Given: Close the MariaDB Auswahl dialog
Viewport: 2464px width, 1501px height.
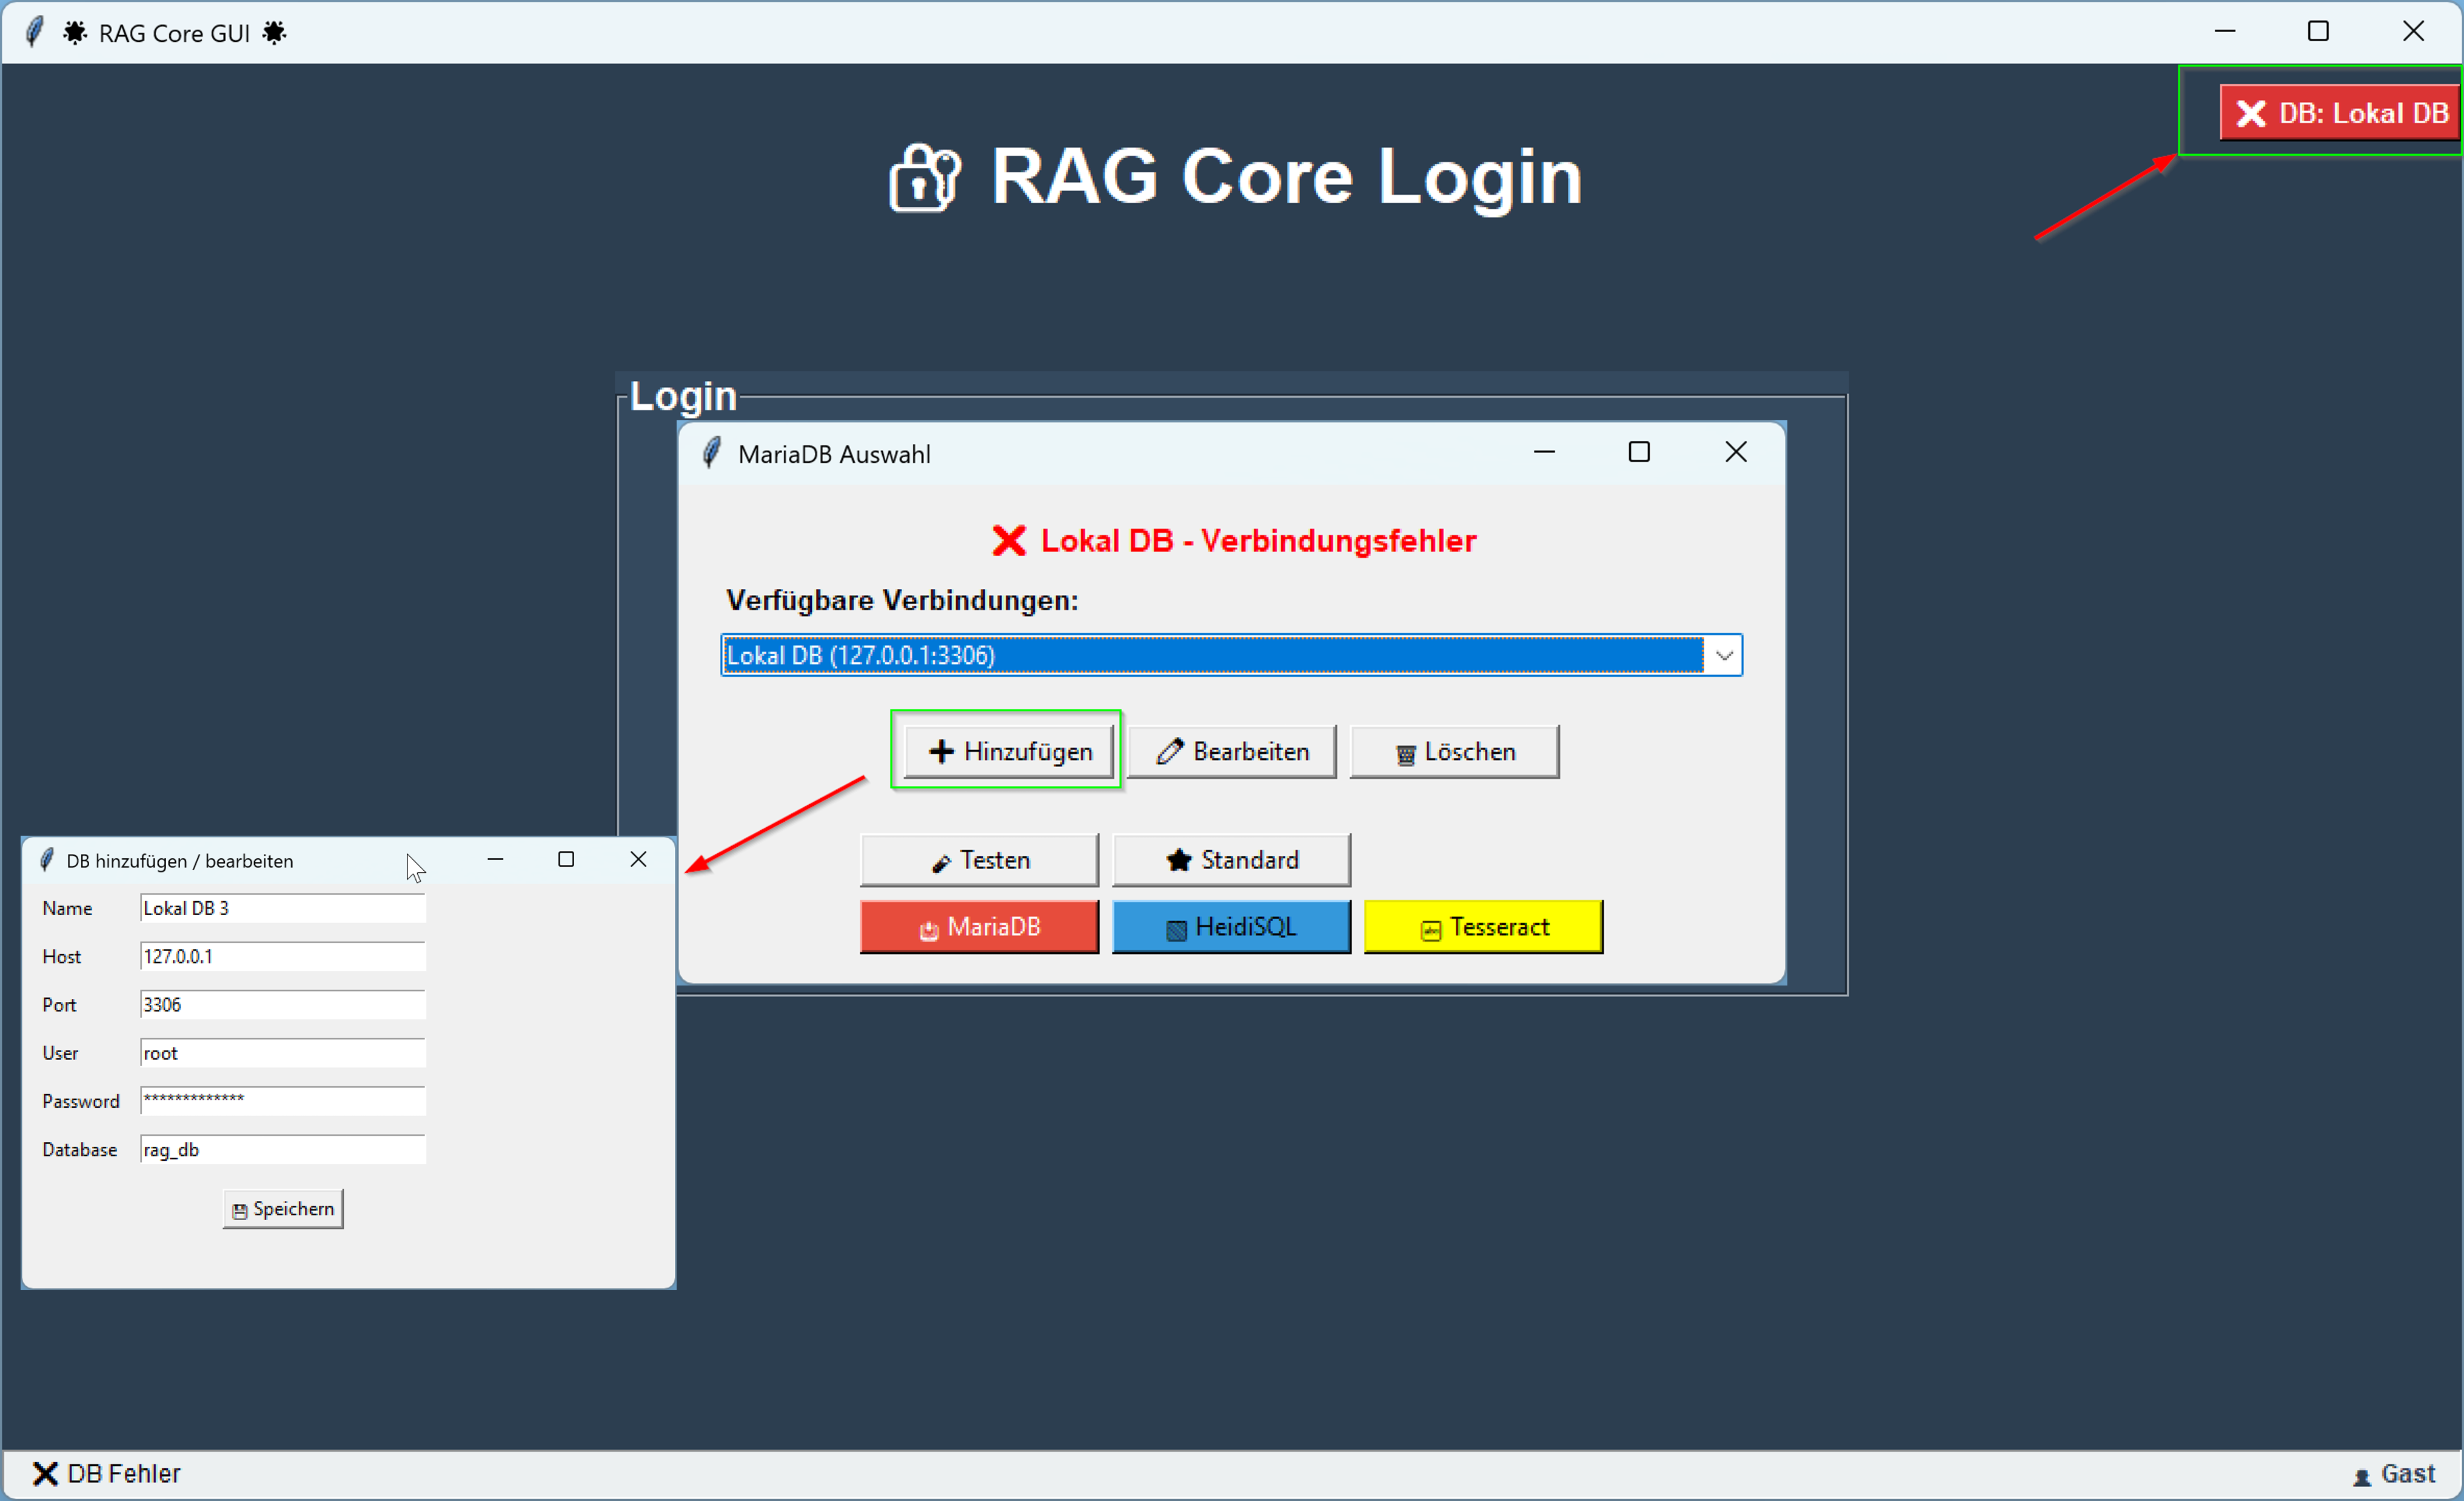Looking at the screenshot, I should pos(1736,452).
